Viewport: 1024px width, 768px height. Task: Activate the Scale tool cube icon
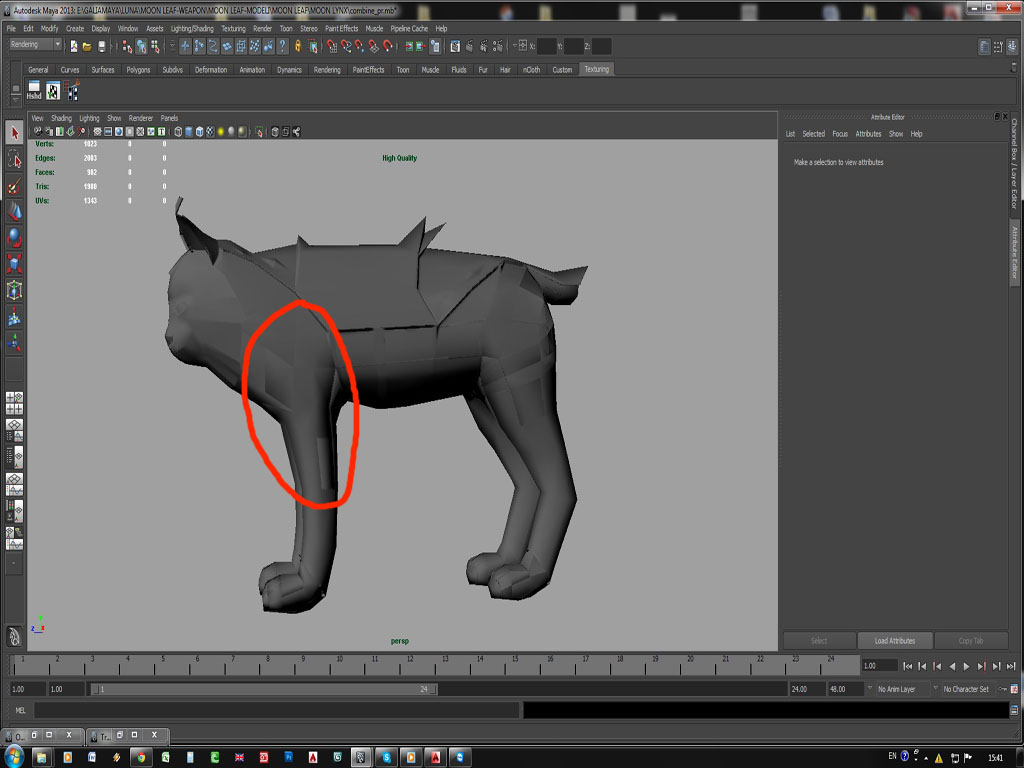tap(14, 264)
